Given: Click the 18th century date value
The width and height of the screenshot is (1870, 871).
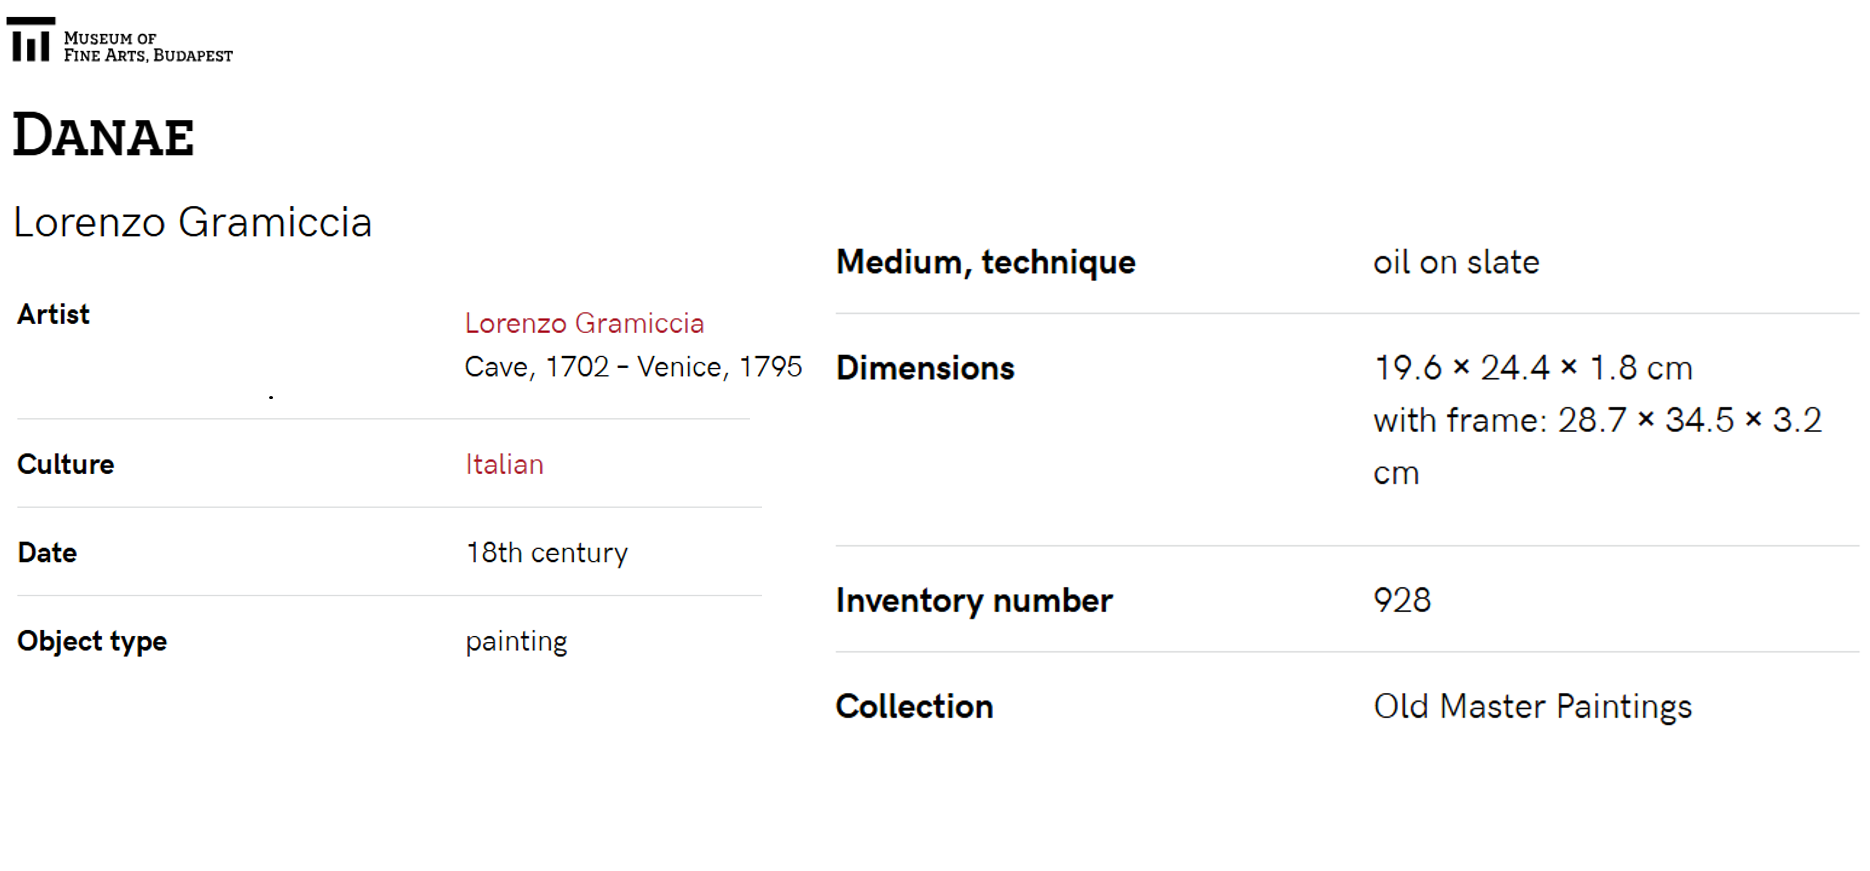Looking at the screenshot, I should coord(546,553).
